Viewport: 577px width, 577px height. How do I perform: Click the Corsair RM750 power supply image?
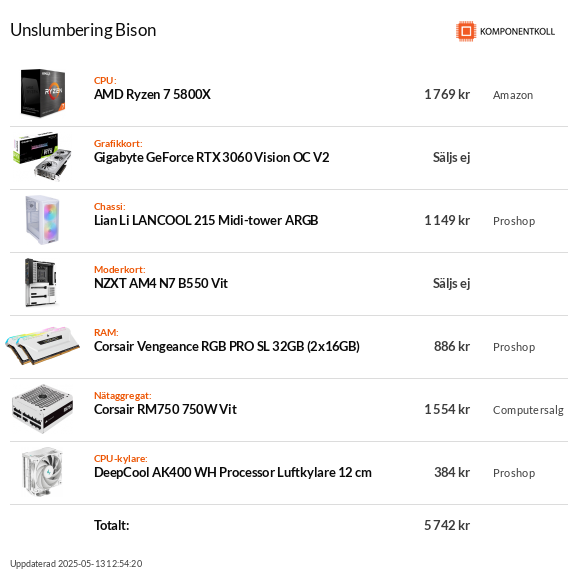43,409
